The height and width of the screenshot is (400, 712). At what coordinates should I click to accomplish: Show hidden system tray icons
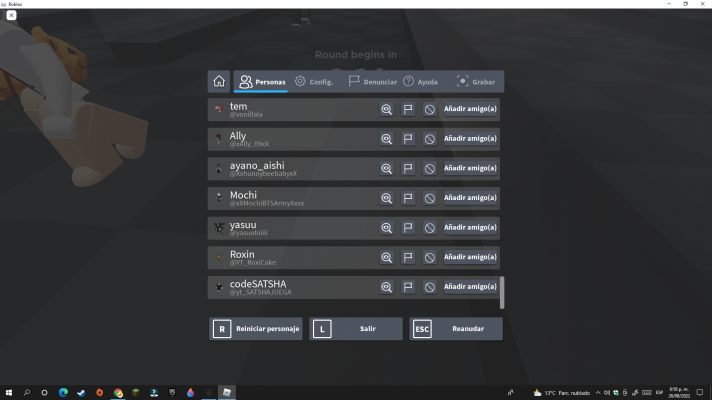[598, 393]
